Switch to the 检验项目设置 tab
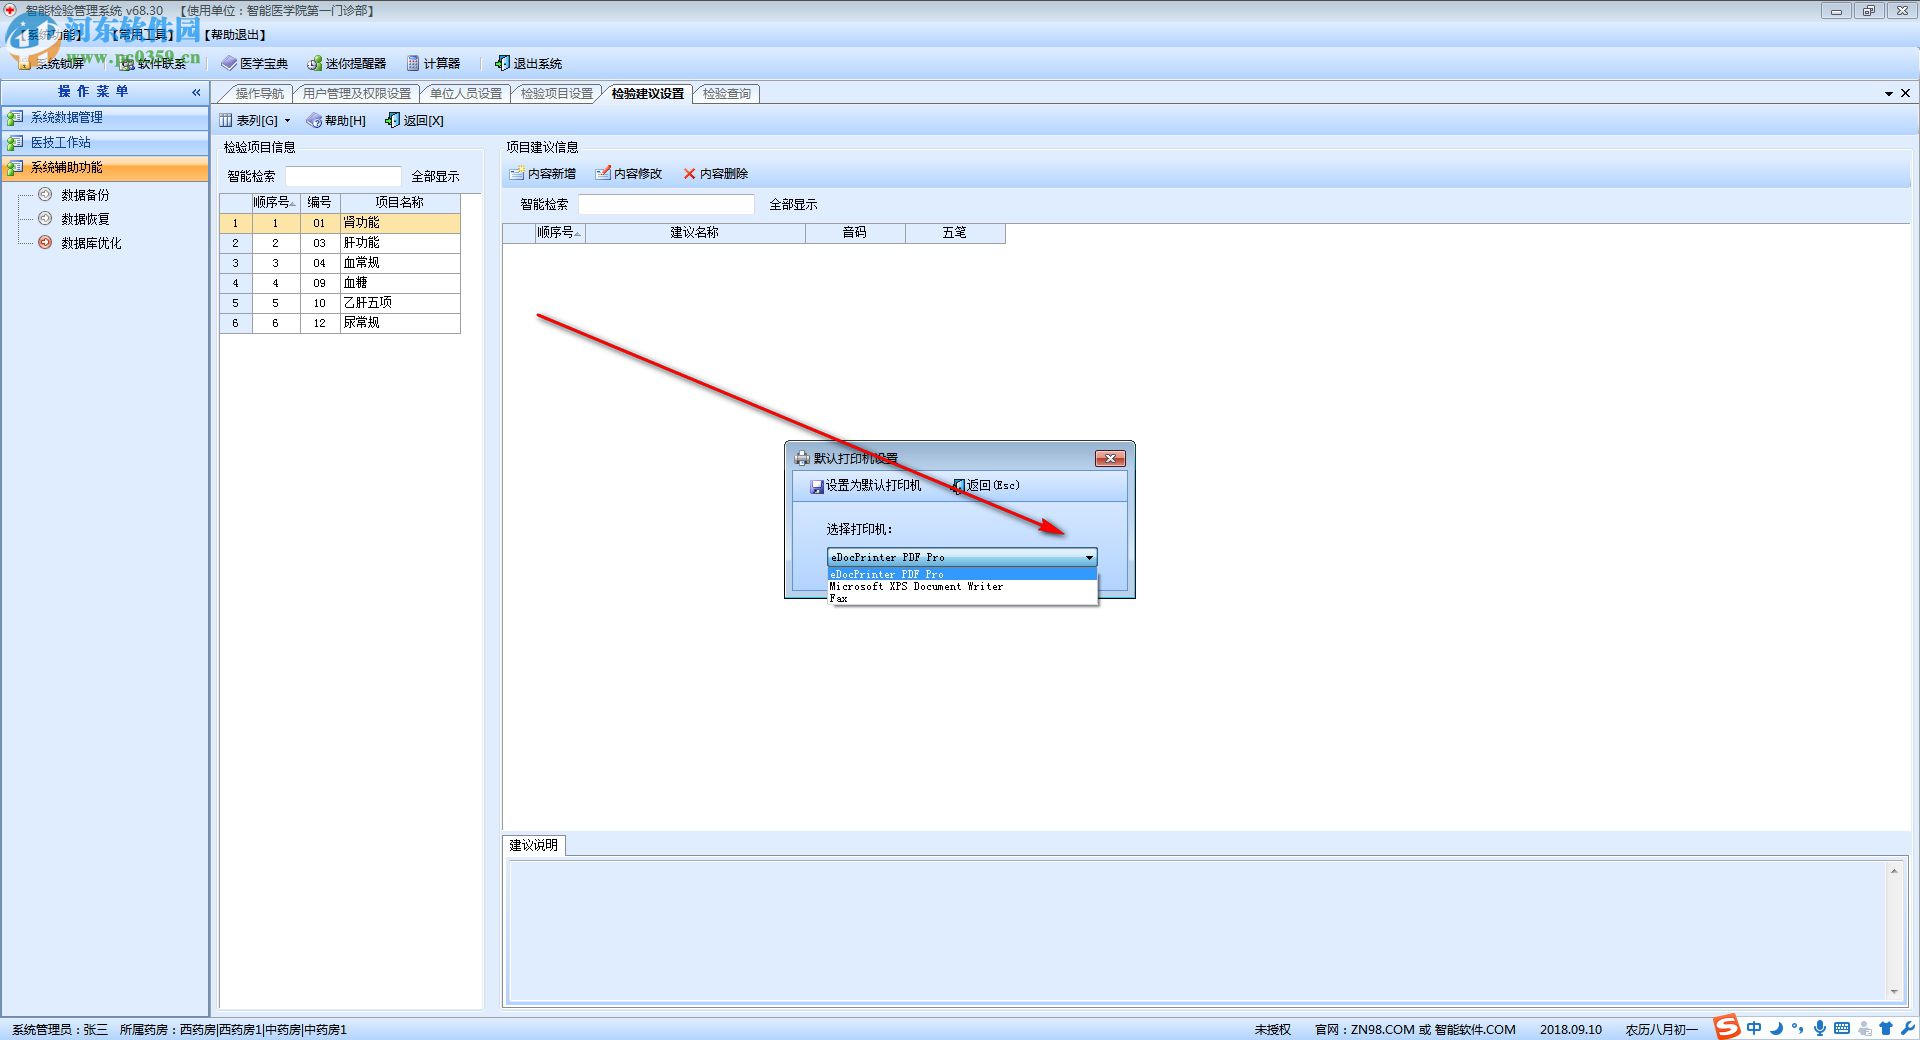Screen dimensions: 1920x1040 (557, 93)
